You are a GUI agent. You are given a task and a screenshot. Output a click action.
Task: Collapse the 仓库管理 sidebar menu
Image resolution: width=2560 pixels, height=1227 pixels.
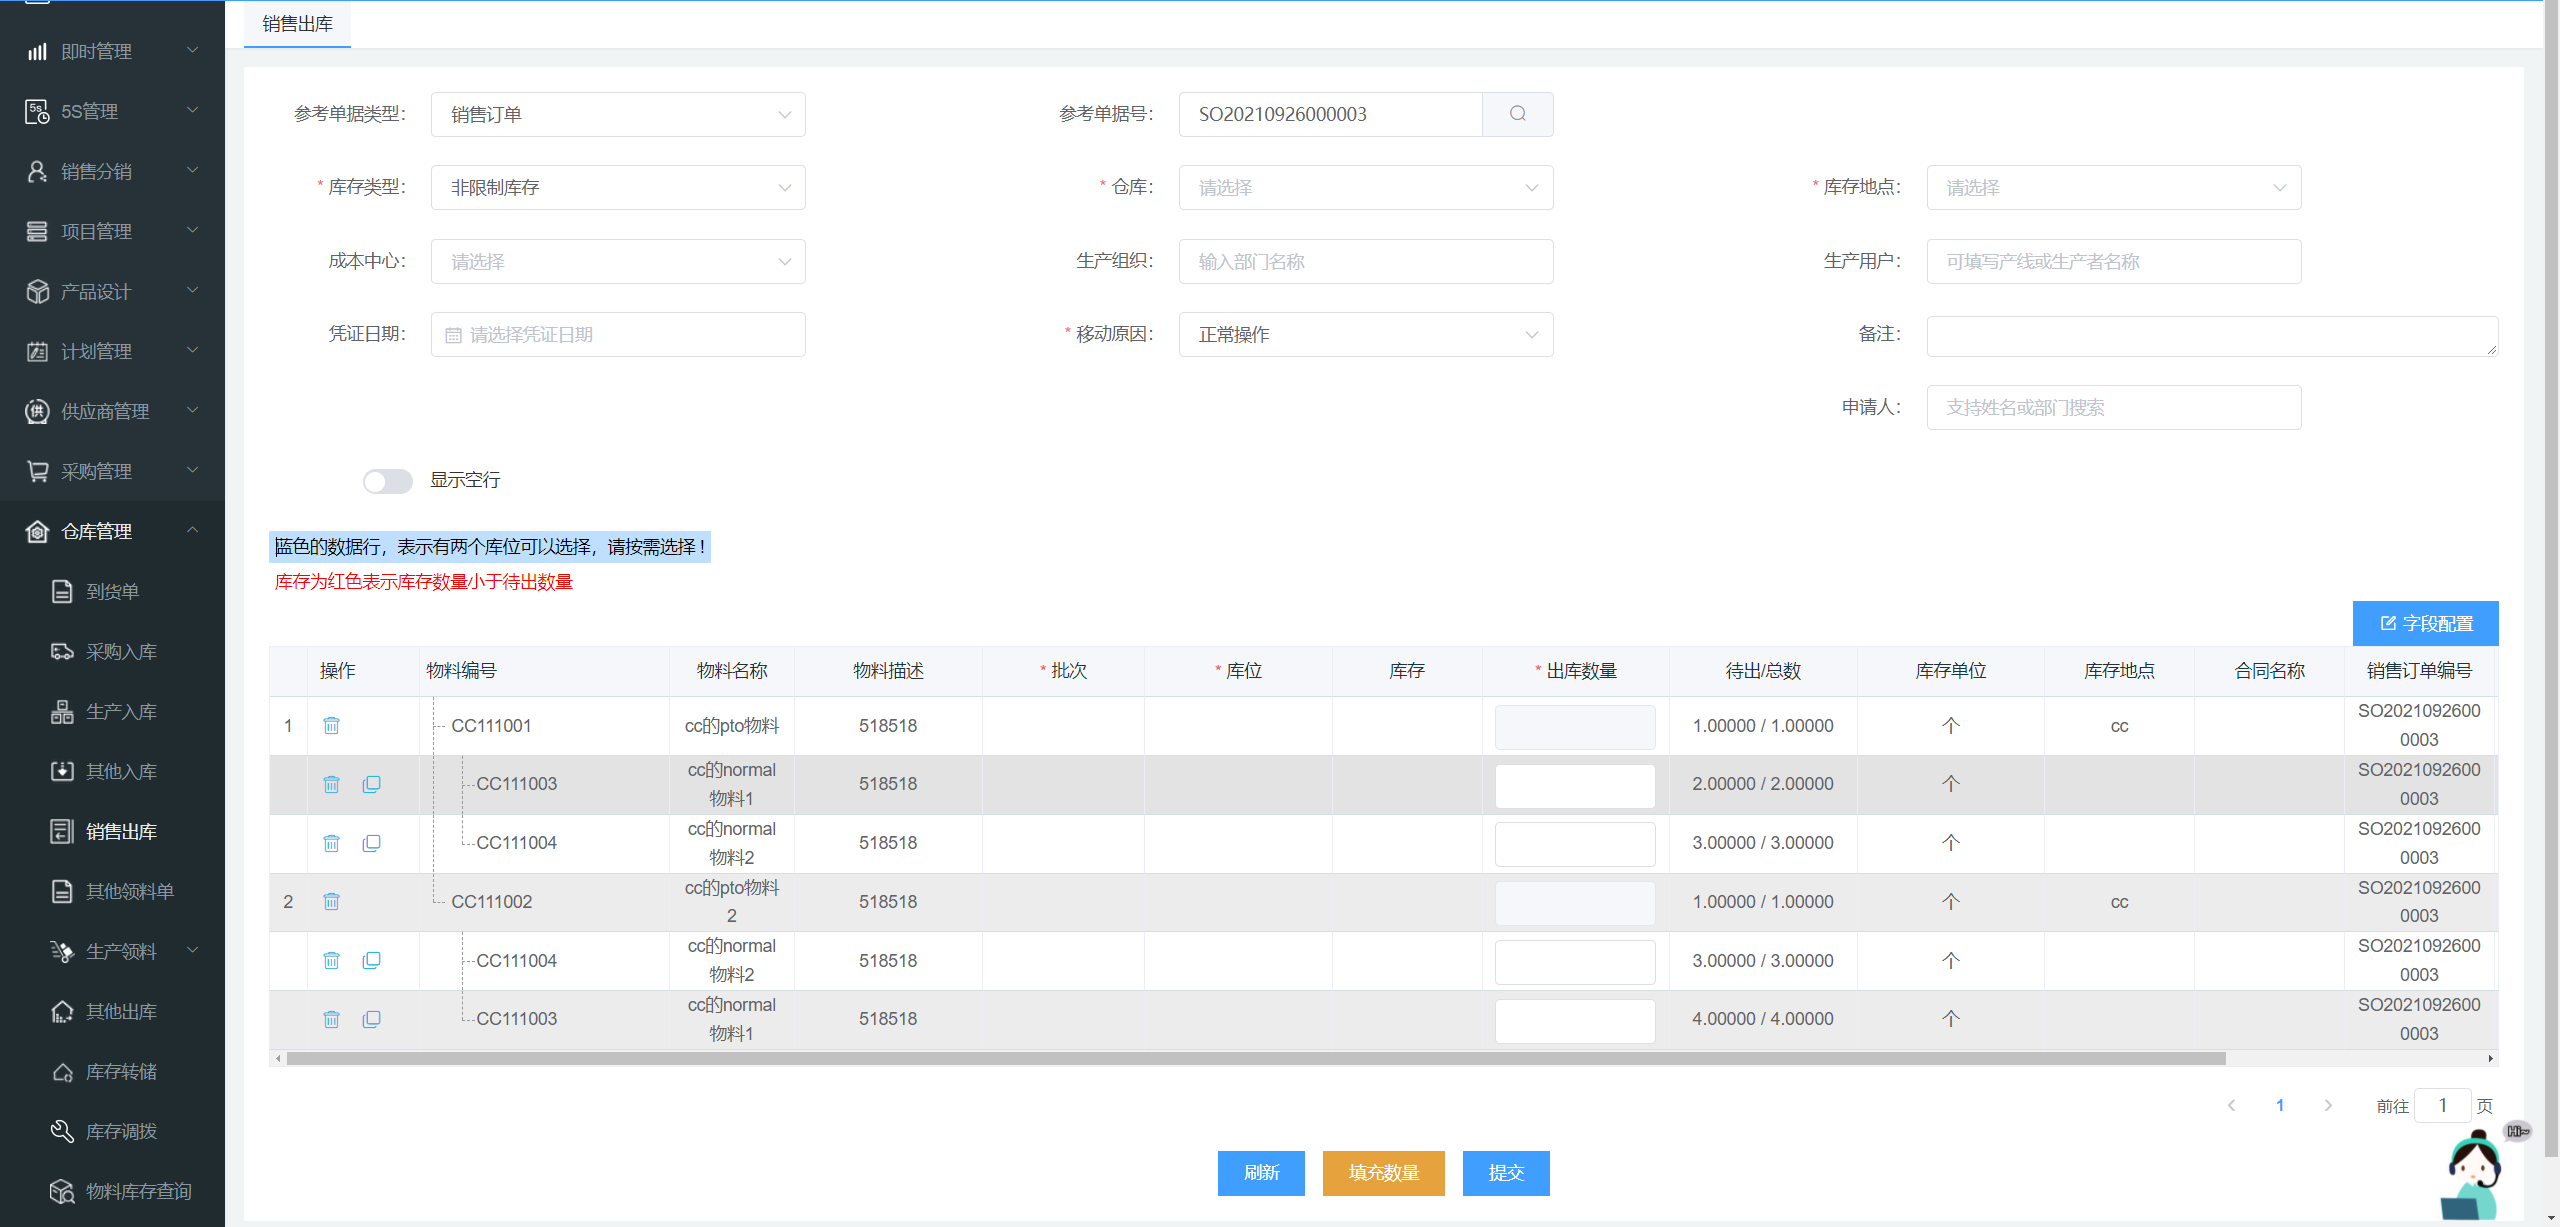(x=112, y=531)
